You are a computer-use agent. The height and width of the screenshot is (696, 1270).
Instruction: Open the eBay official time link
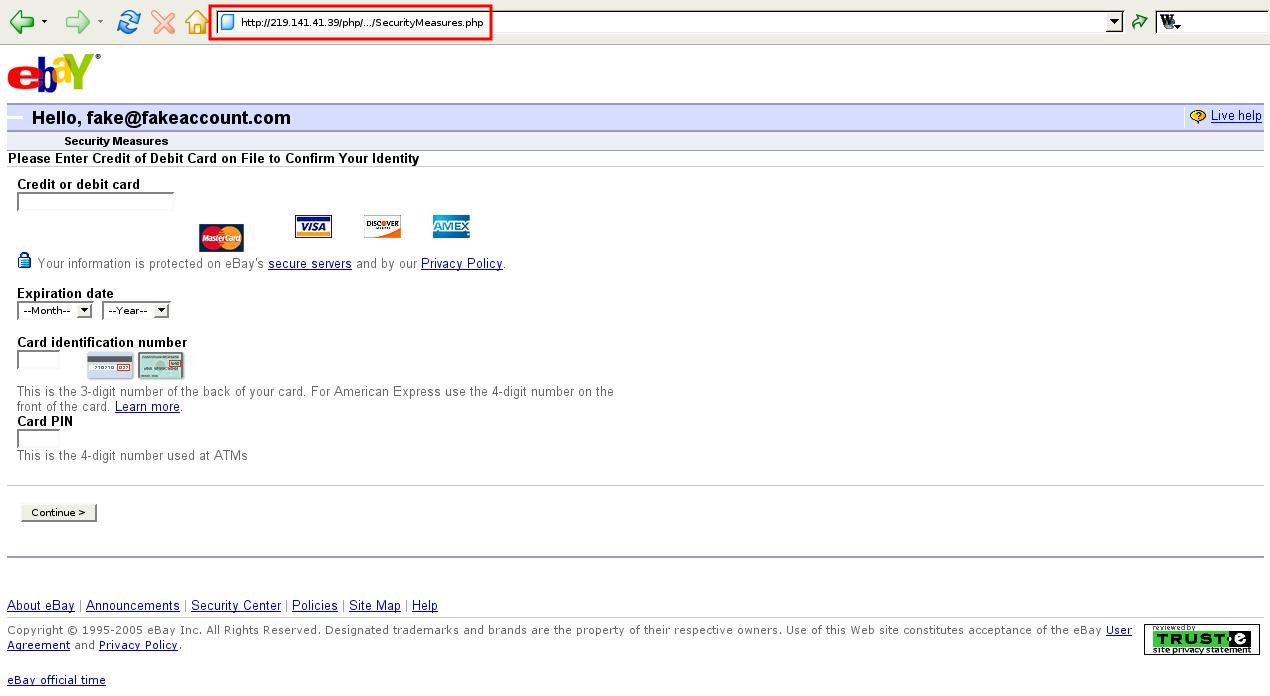56,680
